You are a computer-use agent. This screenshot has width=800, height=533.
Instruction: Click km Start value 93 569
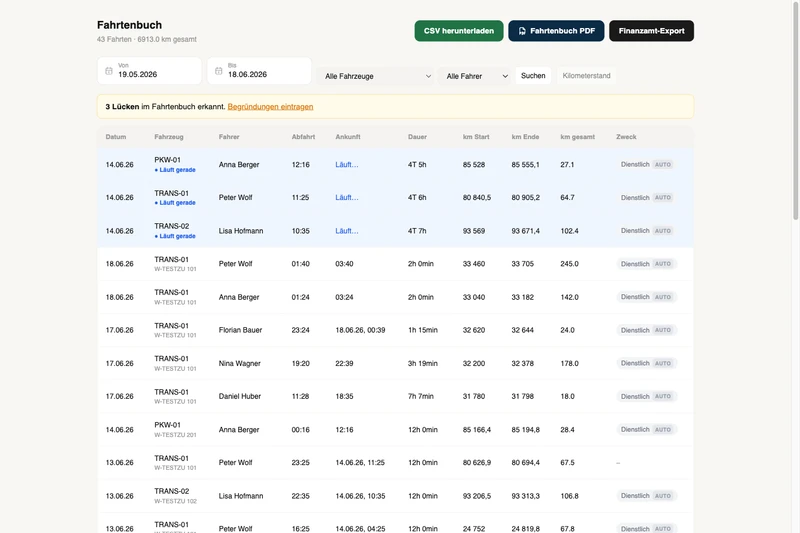point(474,231)
